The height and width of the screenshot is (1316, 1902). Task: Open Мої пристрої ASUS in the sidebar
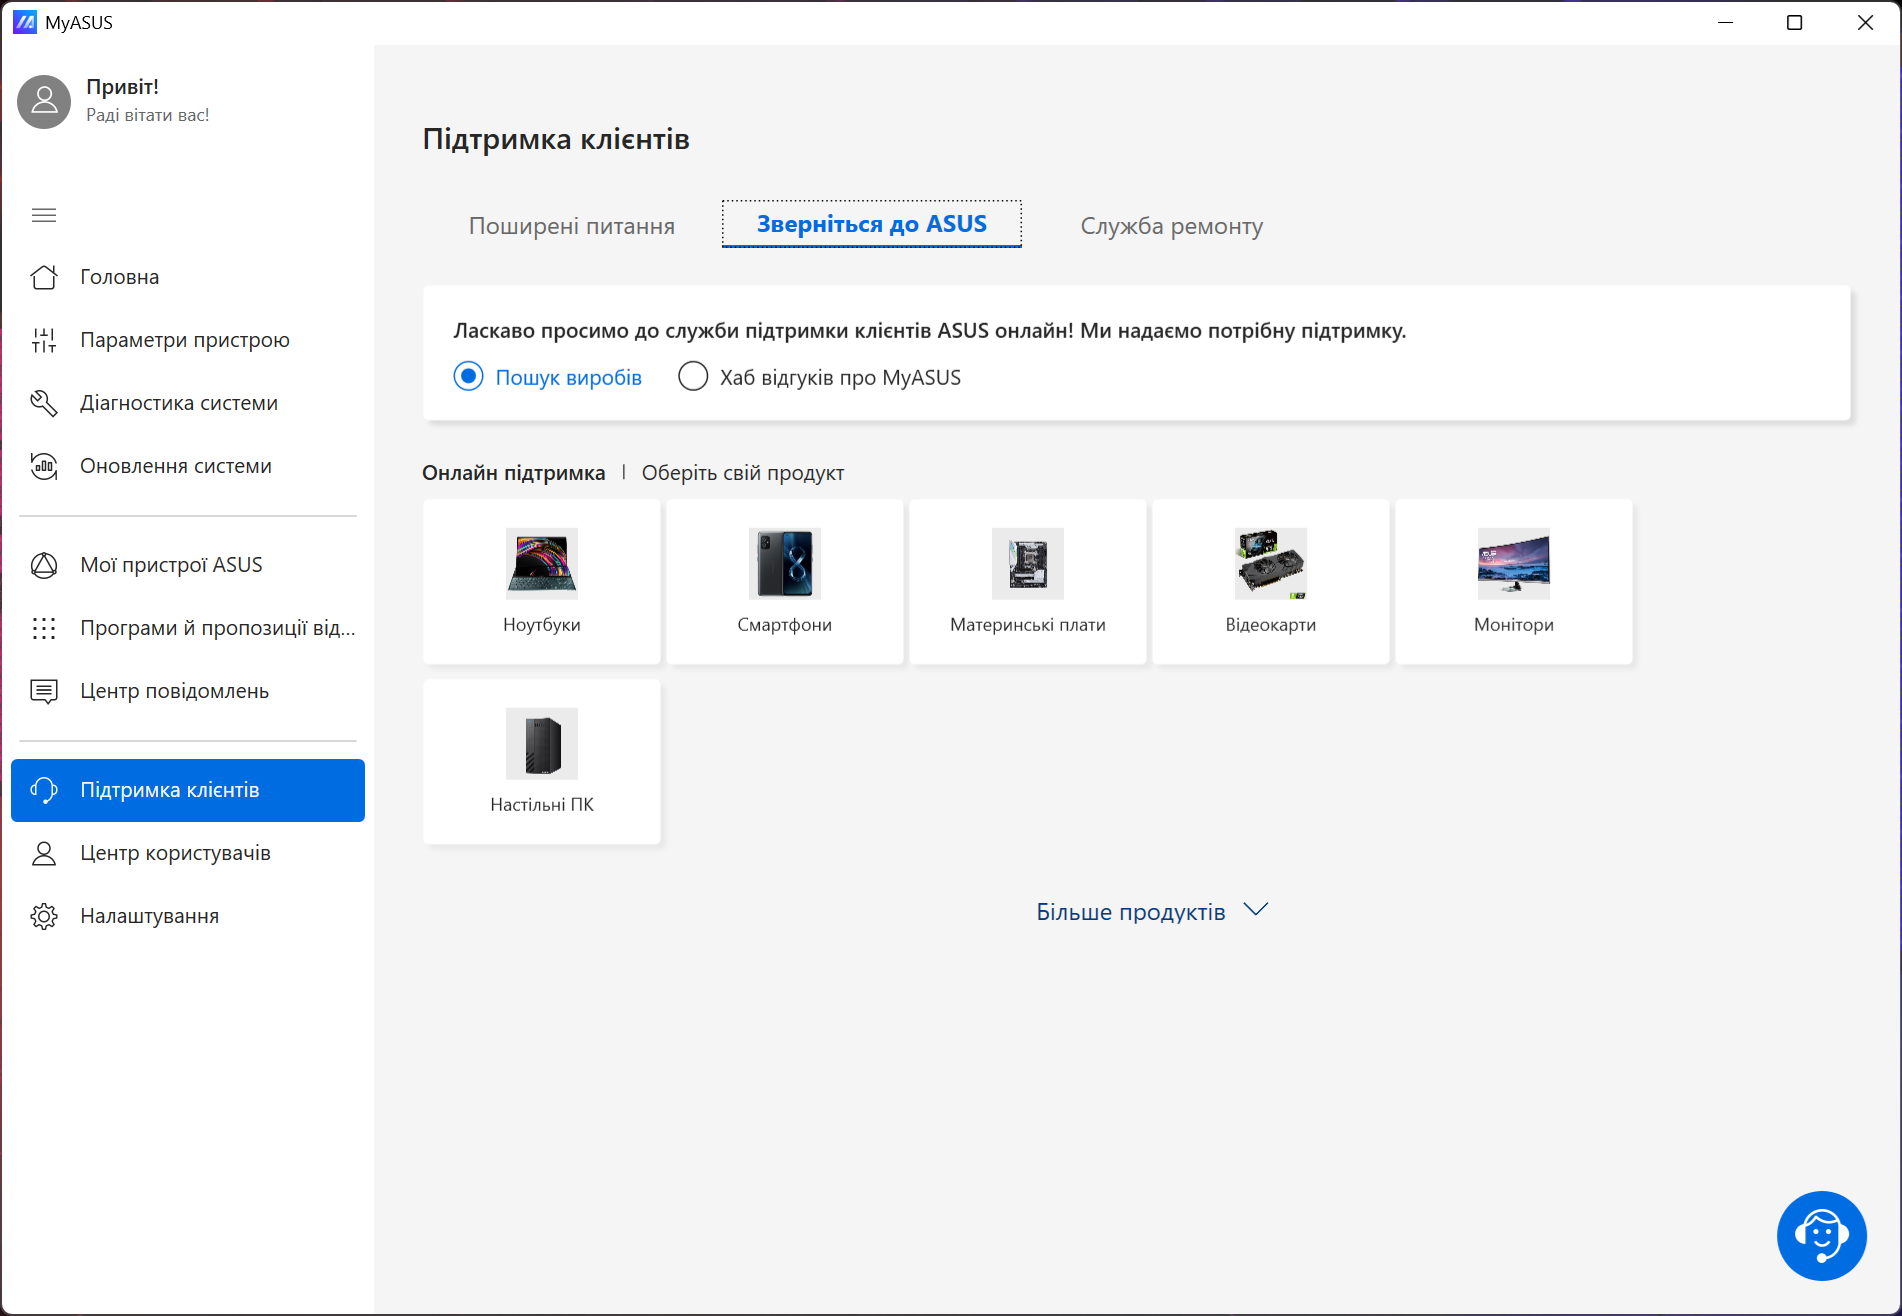click(x=188, y=565)
